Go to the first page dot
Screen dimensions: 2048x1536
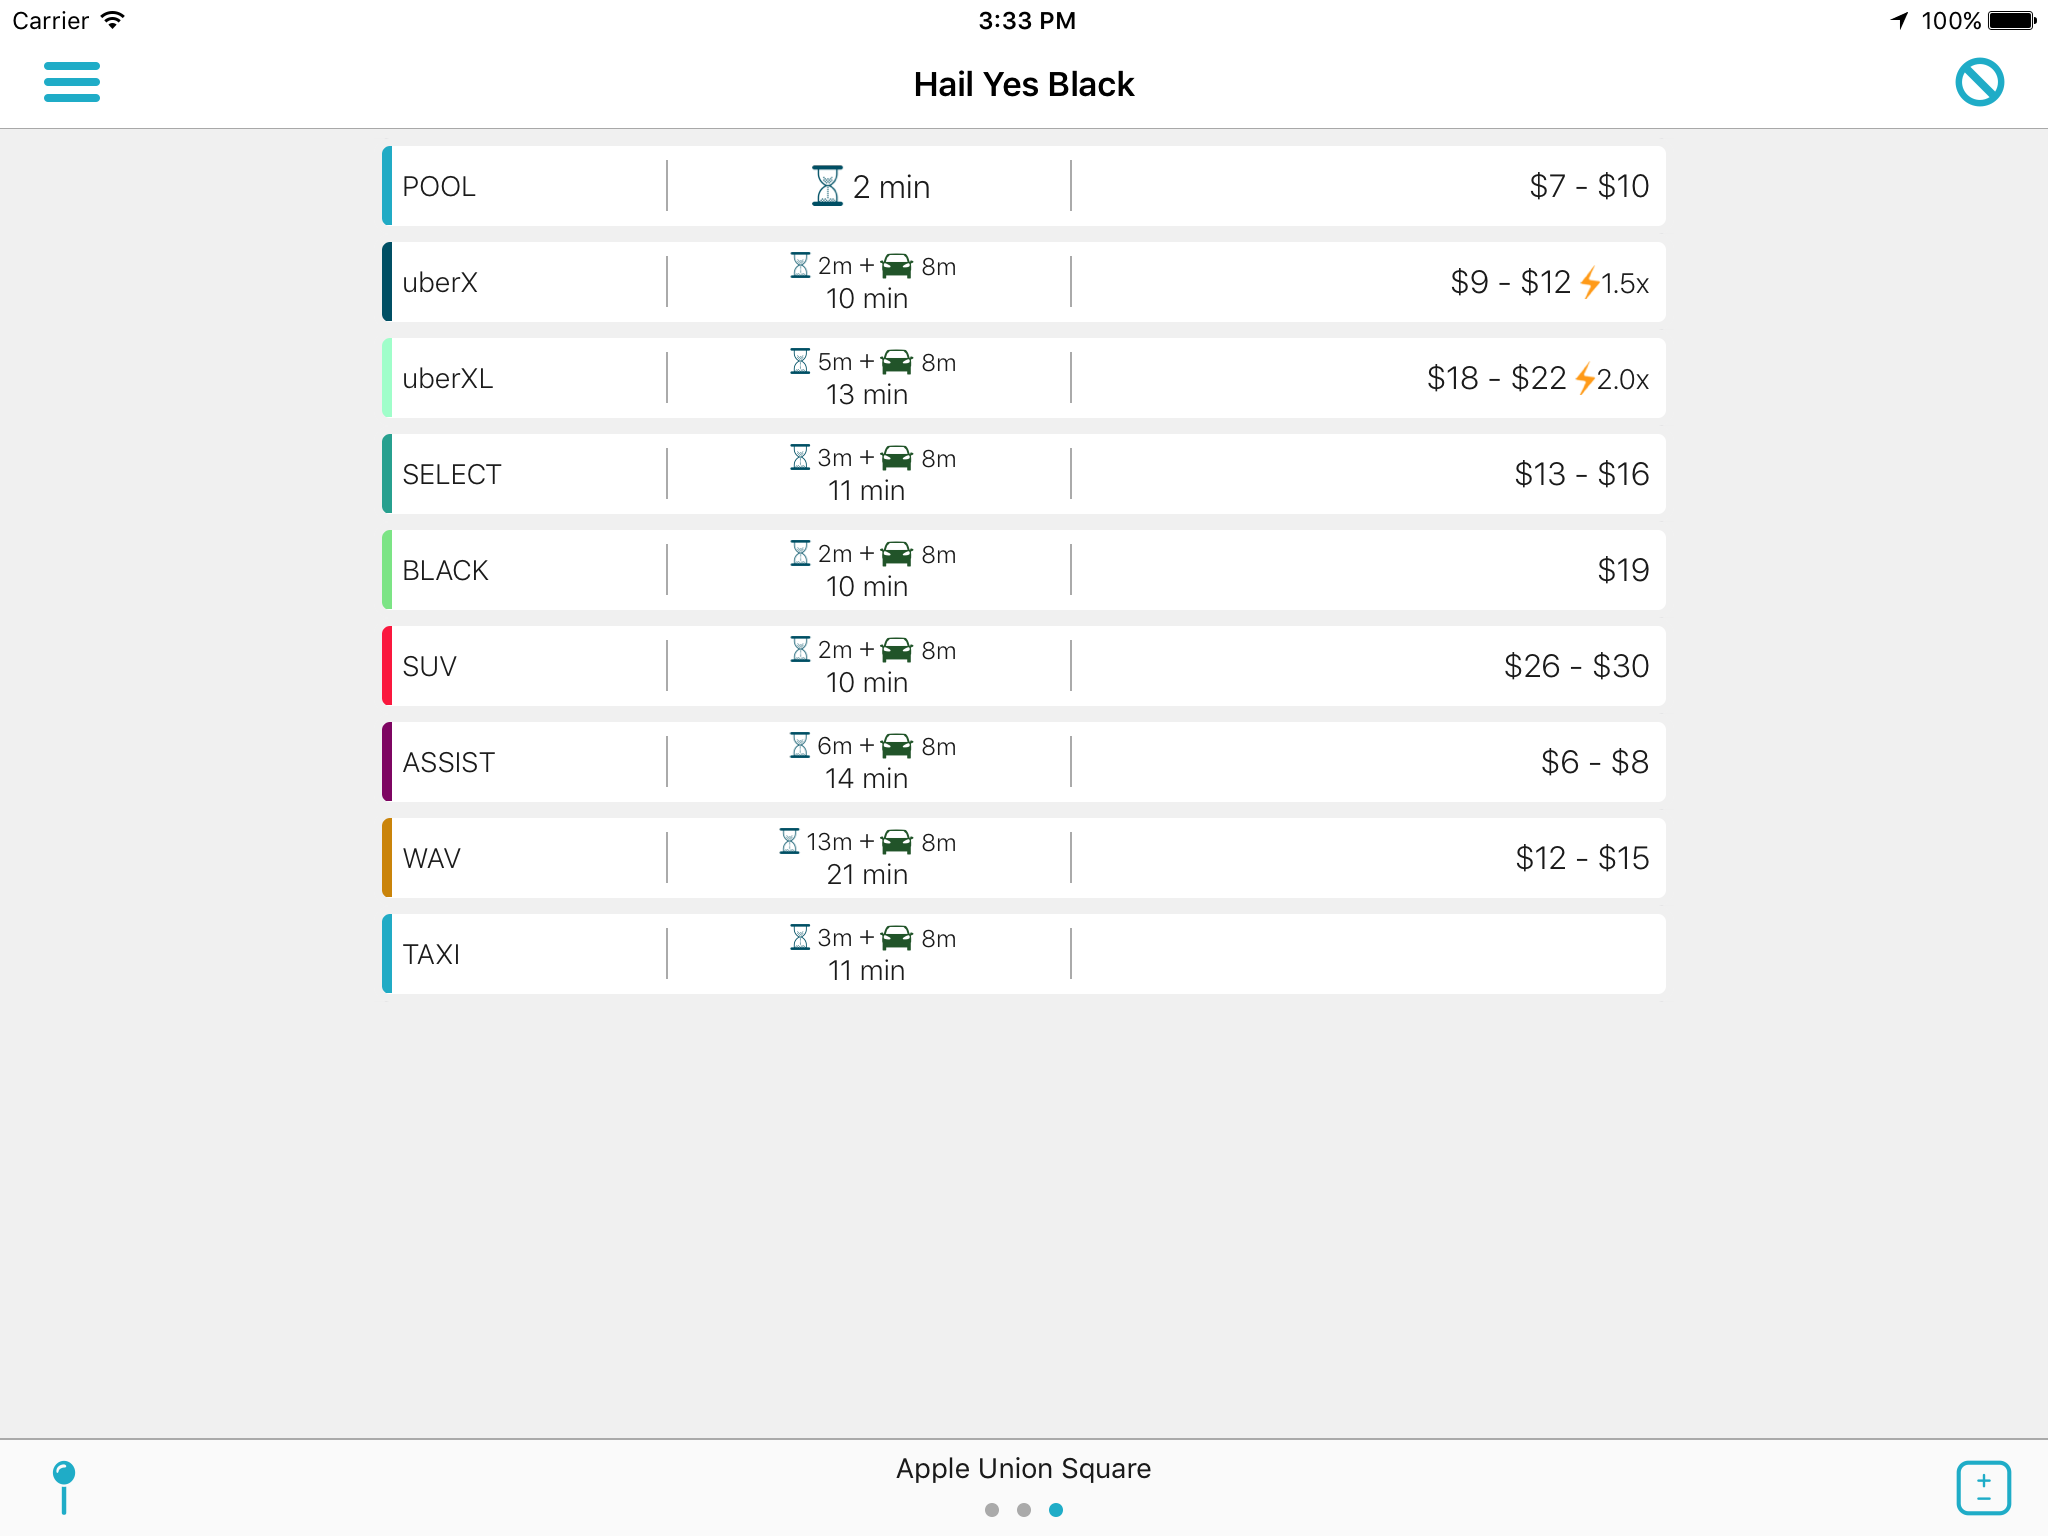coord(992,1510)
